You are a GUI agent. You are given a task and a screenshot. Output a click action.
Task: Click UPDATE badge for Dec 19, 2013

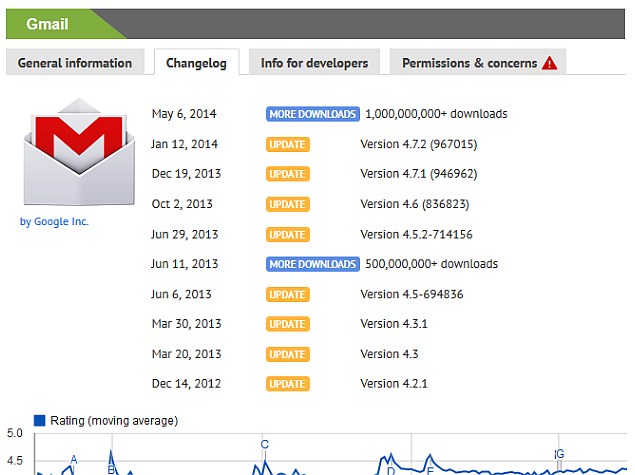point(288,174)
